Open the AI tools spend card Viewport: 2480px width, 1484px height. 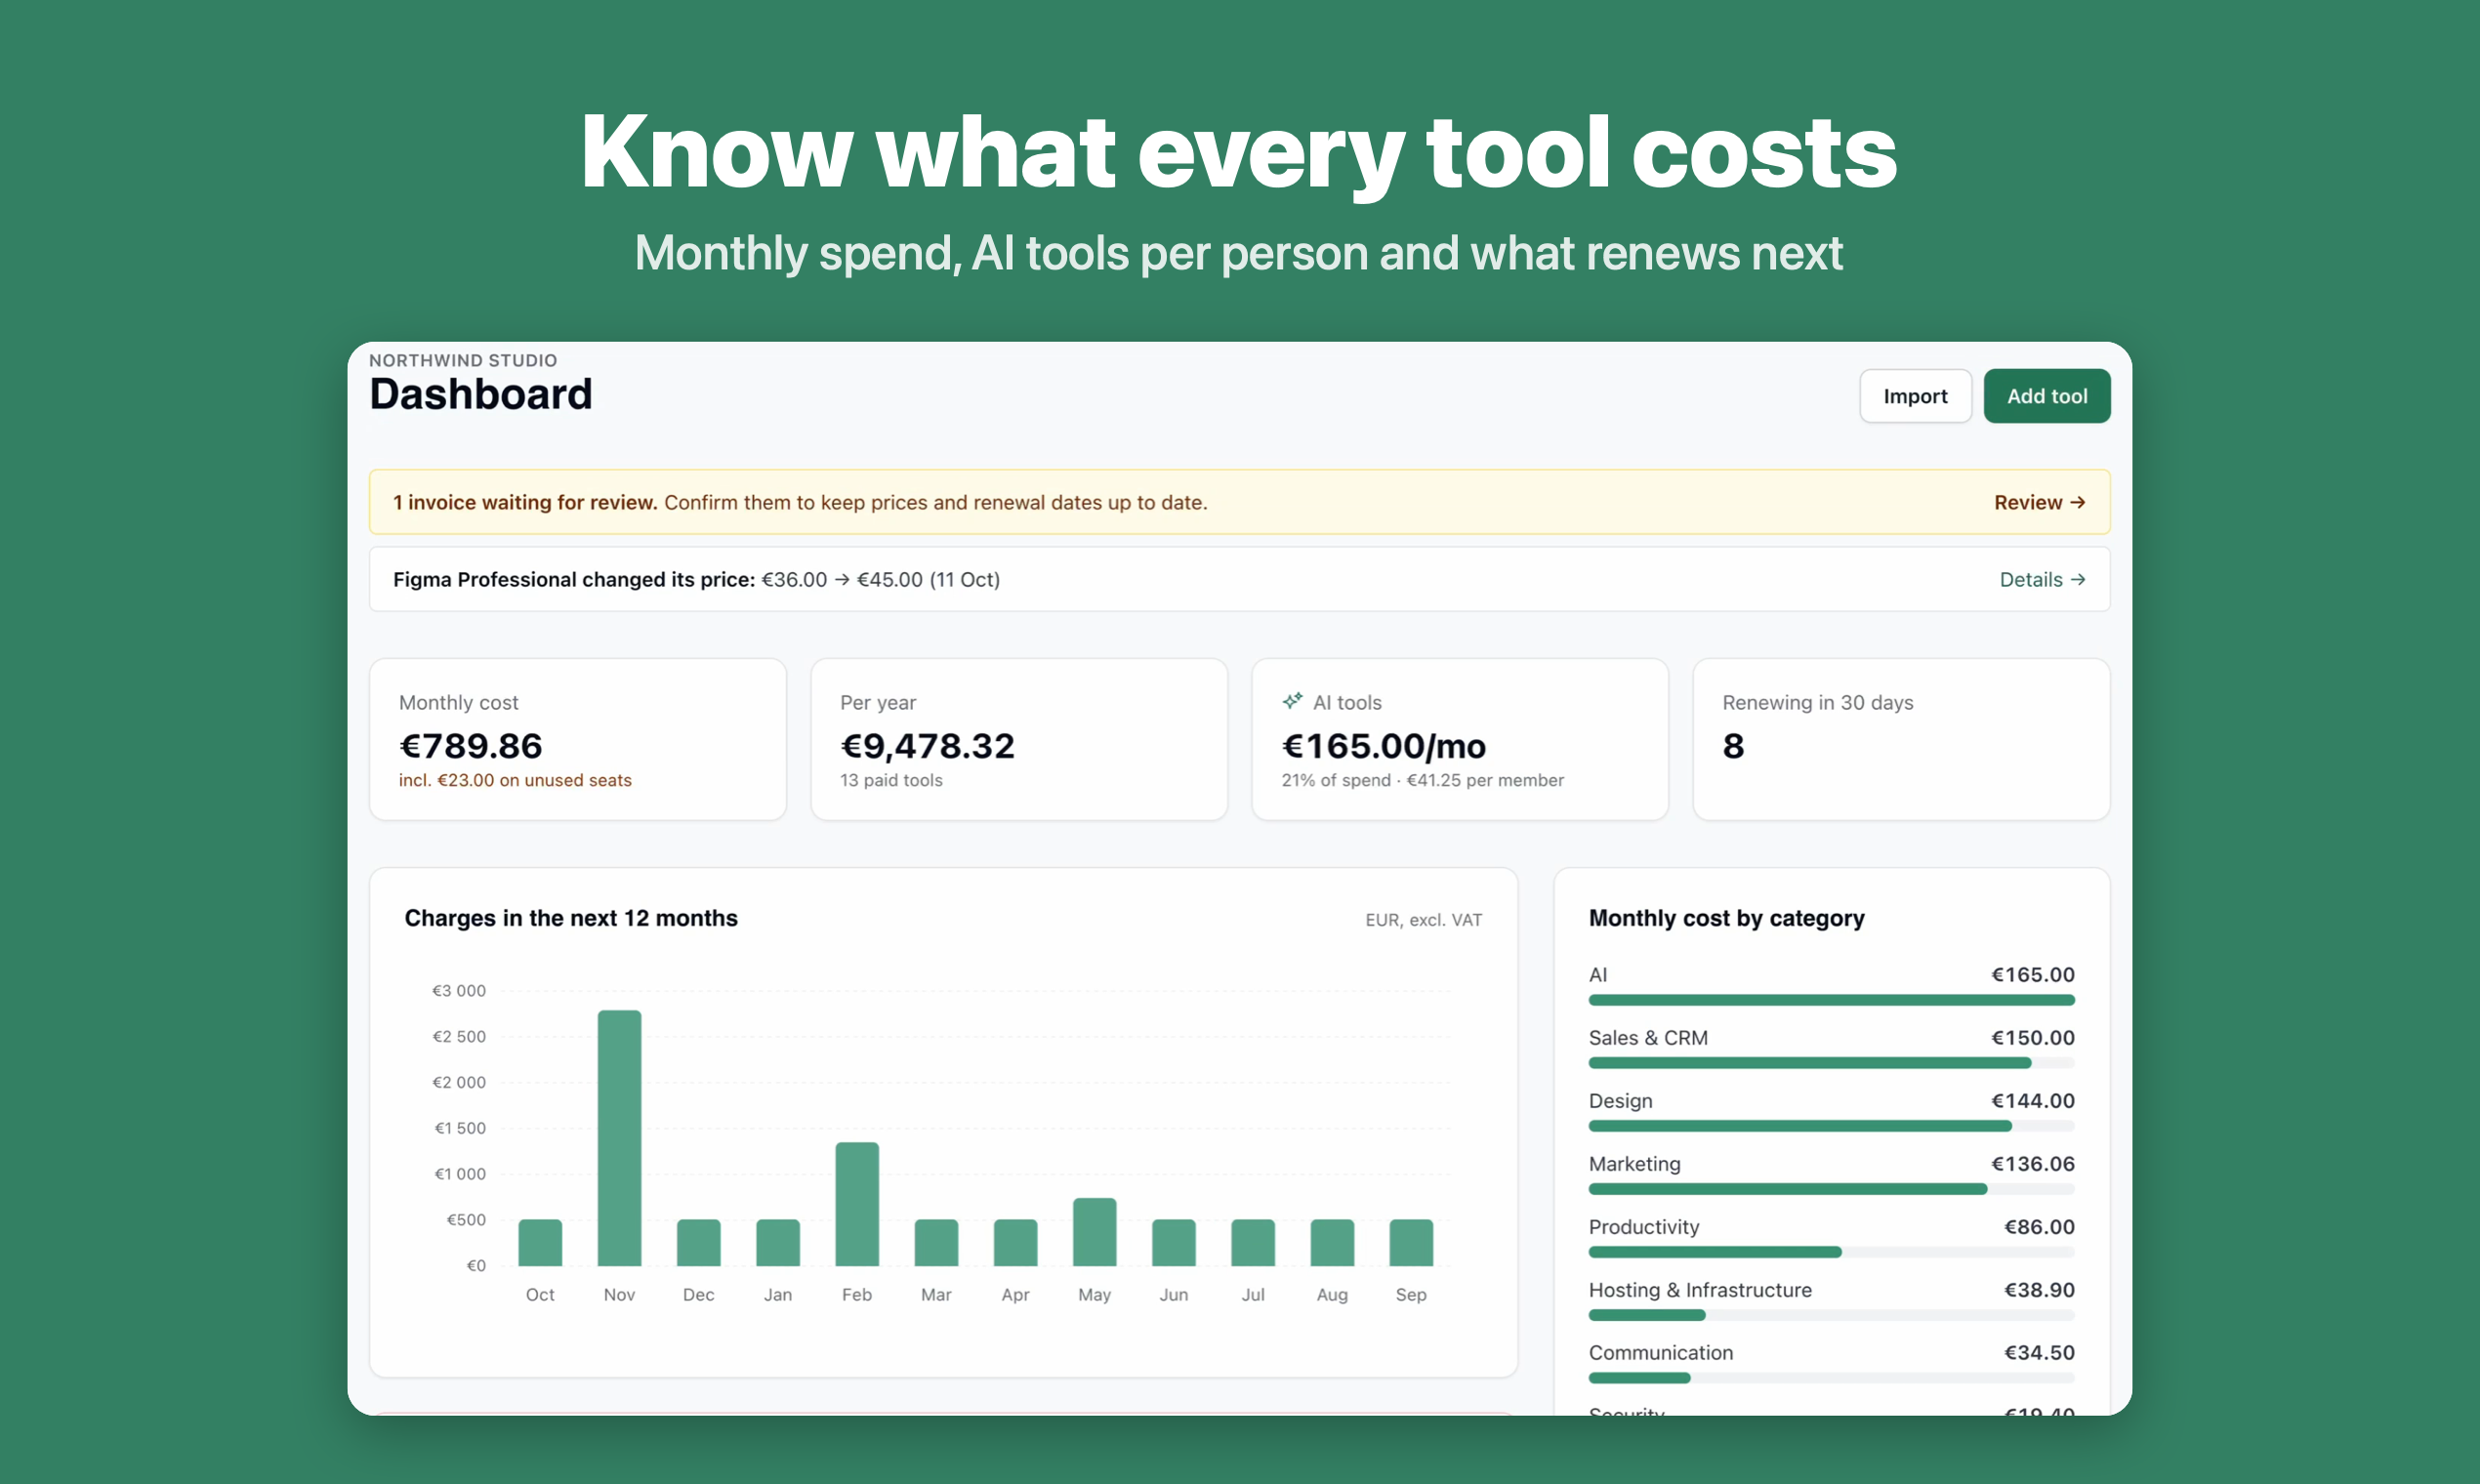(1460, 739)
